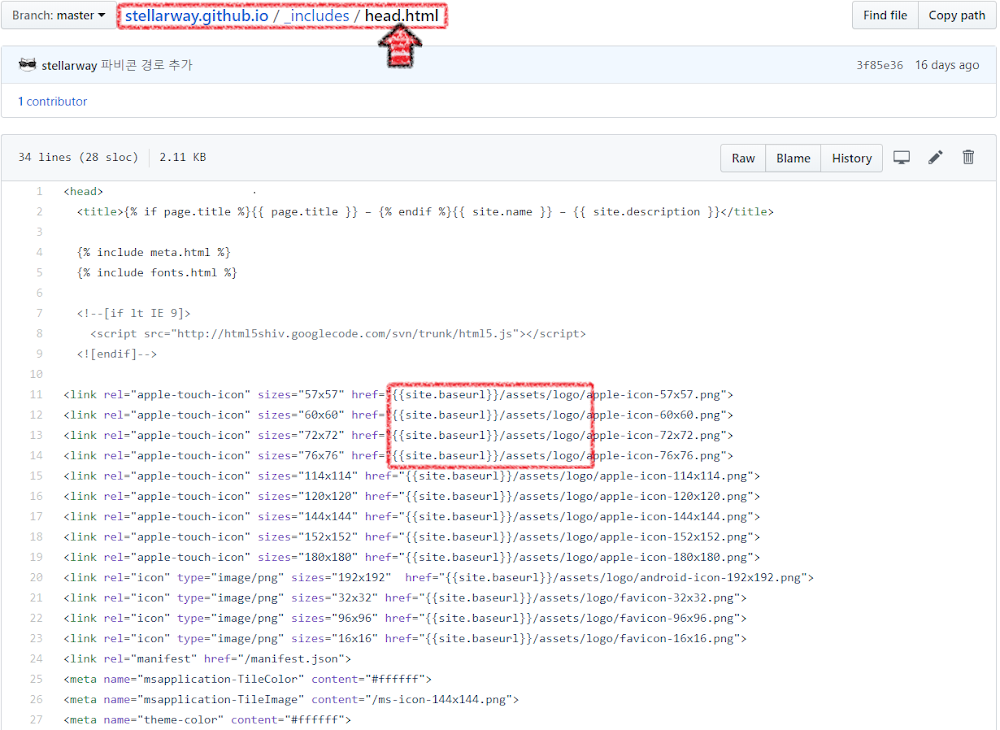The width and height of the screenshot is (1000, 730).
Task: Click the android-icon-192x192.png link line
Action: pos(439,578)
